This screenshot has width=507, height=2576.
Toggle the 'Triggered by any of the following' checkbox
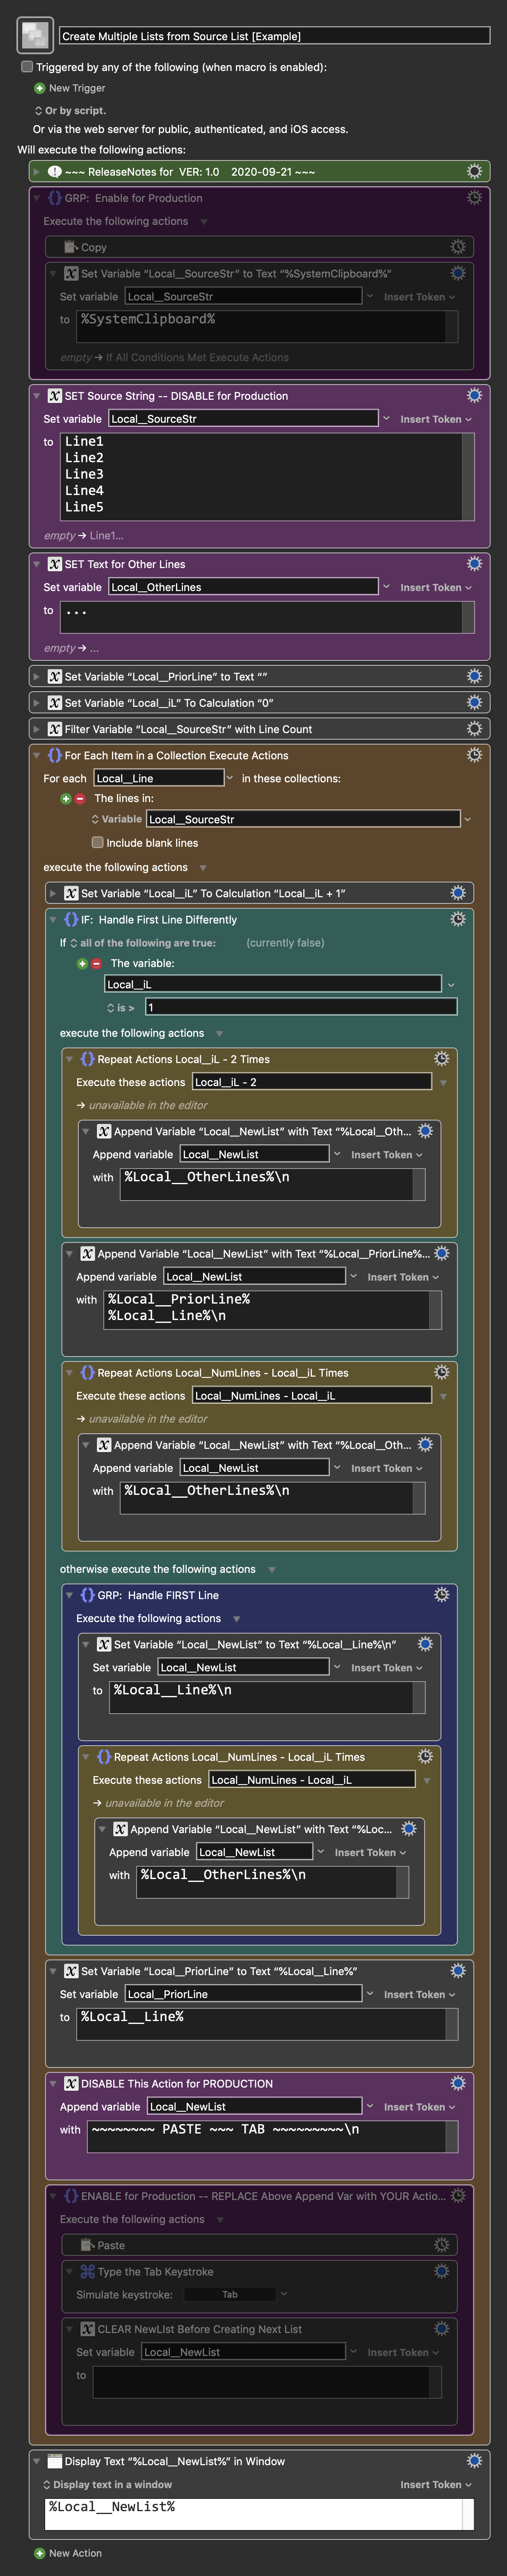(x=27, y=67)
